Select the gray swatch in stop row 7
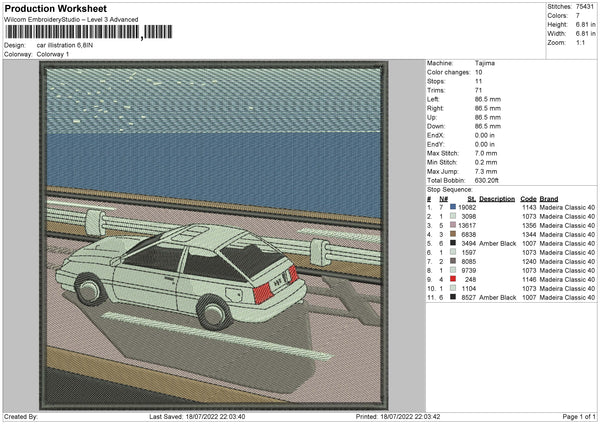This screenshot has width=600, height=424. [453, 261]
